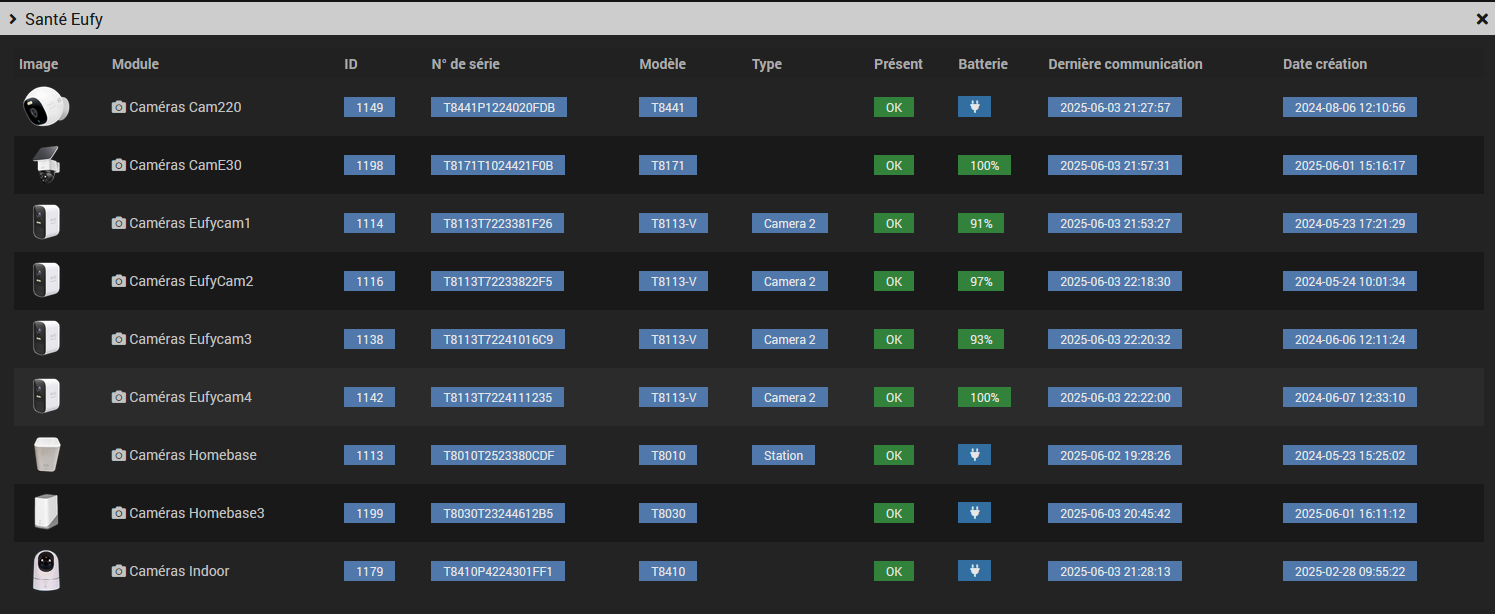Click the power plug icon for Indoor camera
This screenshot has width=1495, height=614.
point(974,571)
